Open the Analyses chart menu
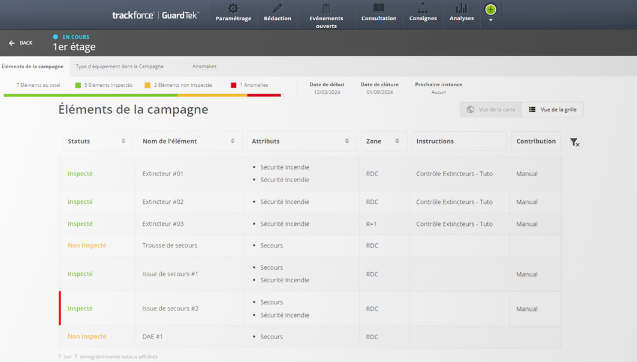The width and height of the screenshot is (637, 362). [462, 13]
